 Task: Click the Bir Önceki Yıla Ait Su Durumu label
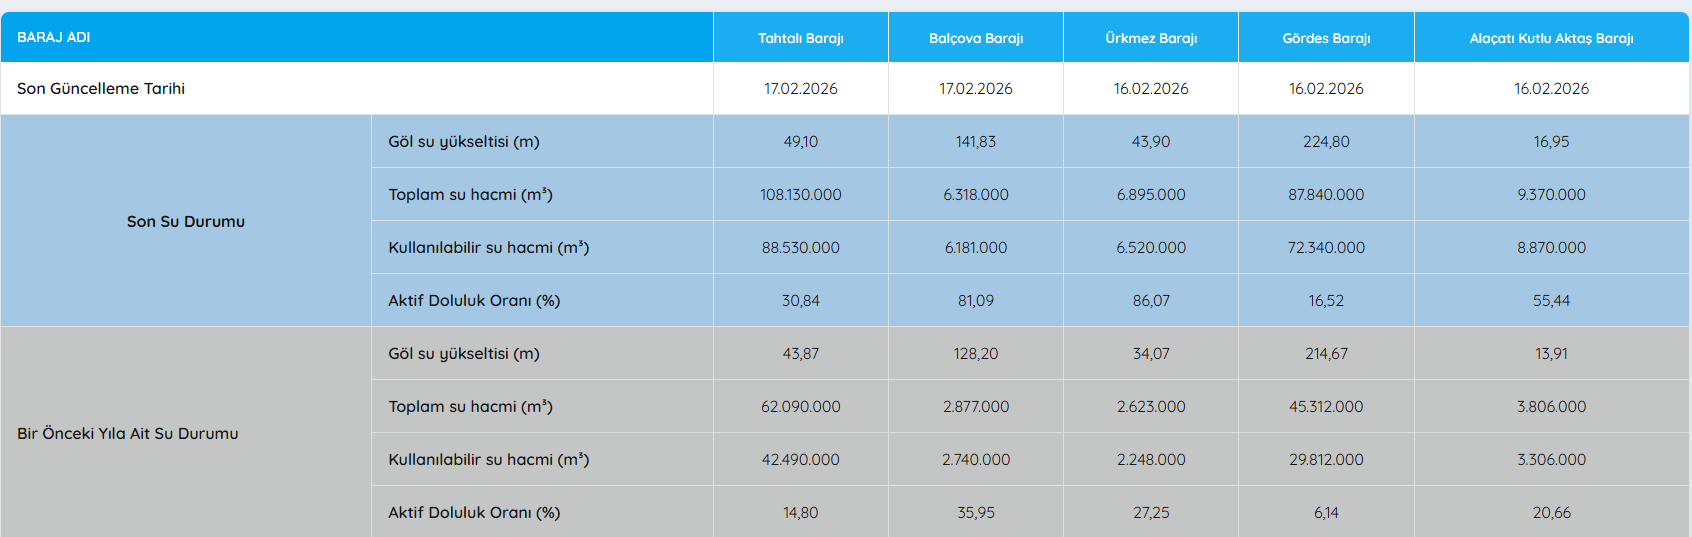point(128,433)
